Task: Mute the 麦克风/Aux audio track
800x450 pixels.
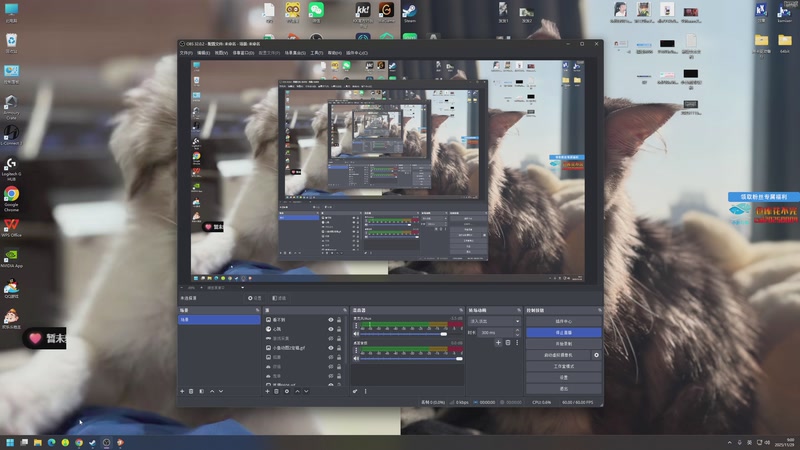Action: [356, 334]
